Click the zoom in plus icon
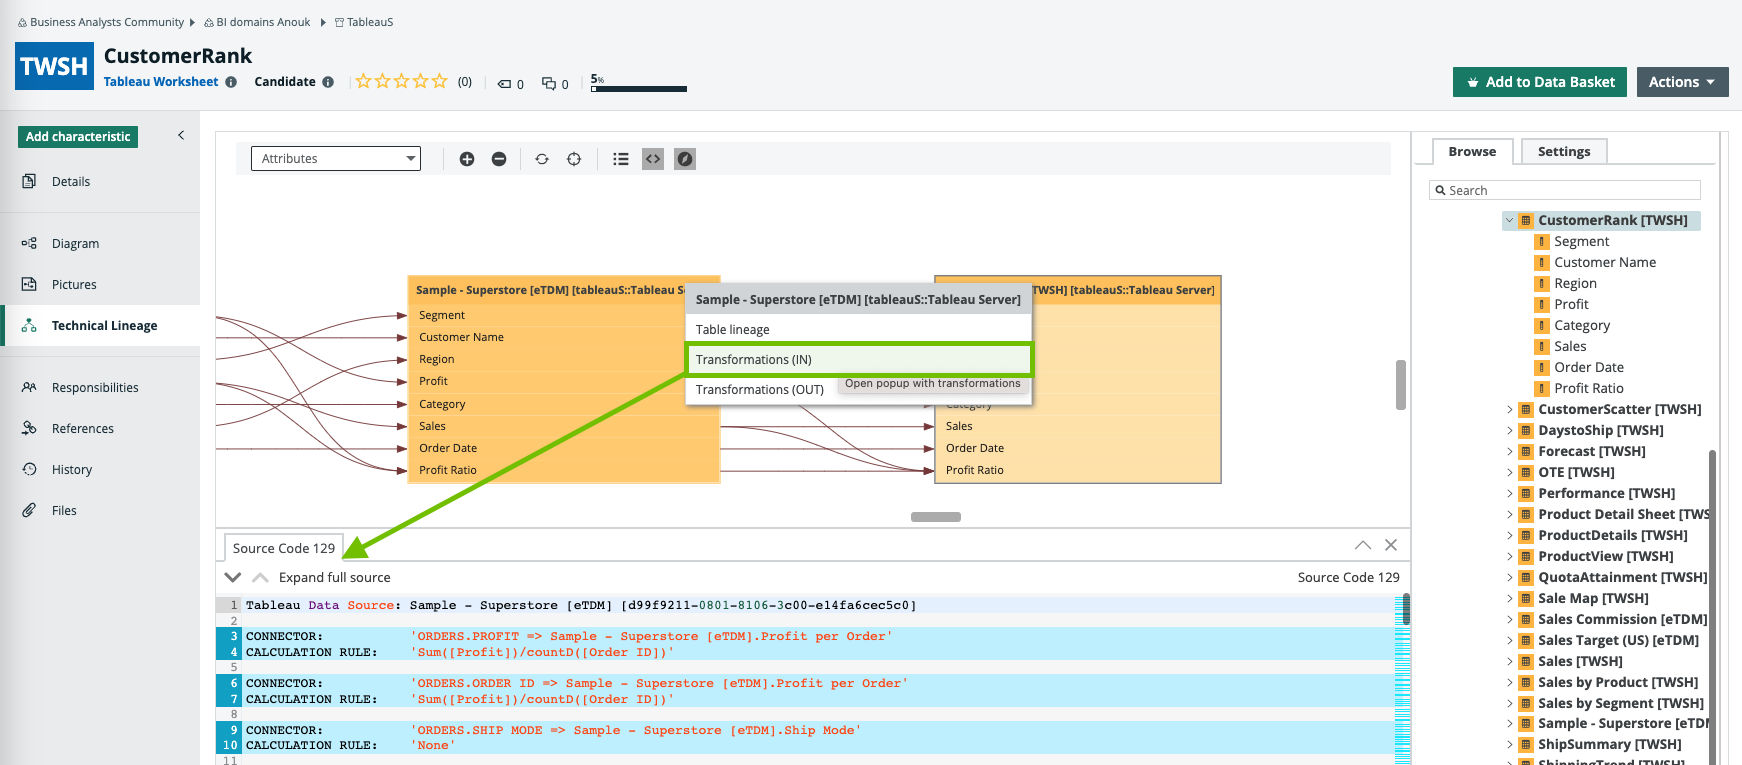 467,159
